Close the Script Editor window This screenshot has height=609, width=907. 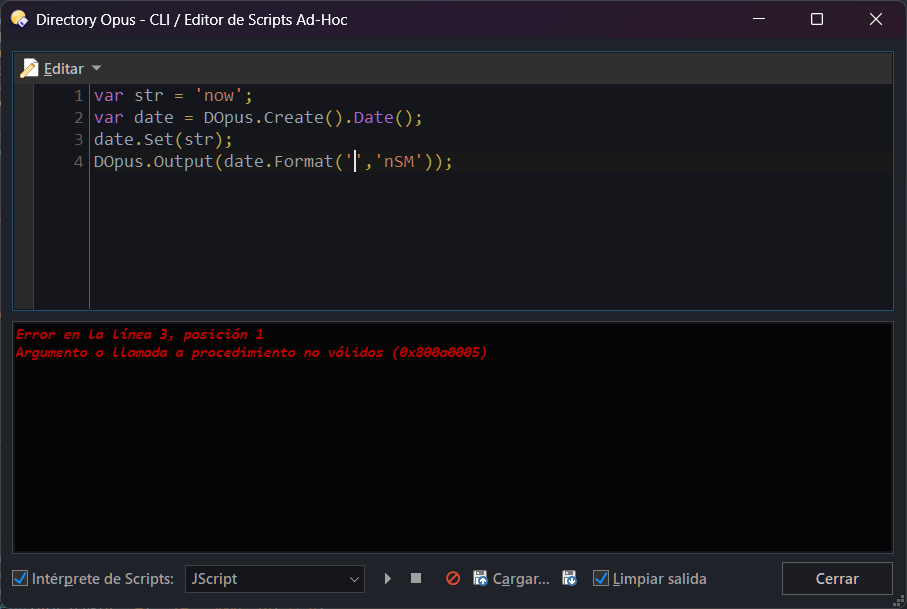[876, 19]
